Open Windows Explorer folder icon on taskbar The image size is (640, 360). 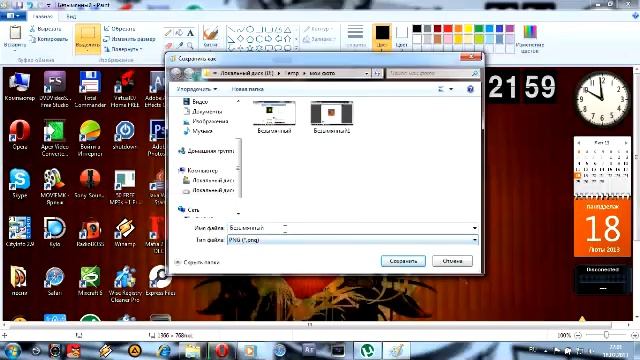192,350
